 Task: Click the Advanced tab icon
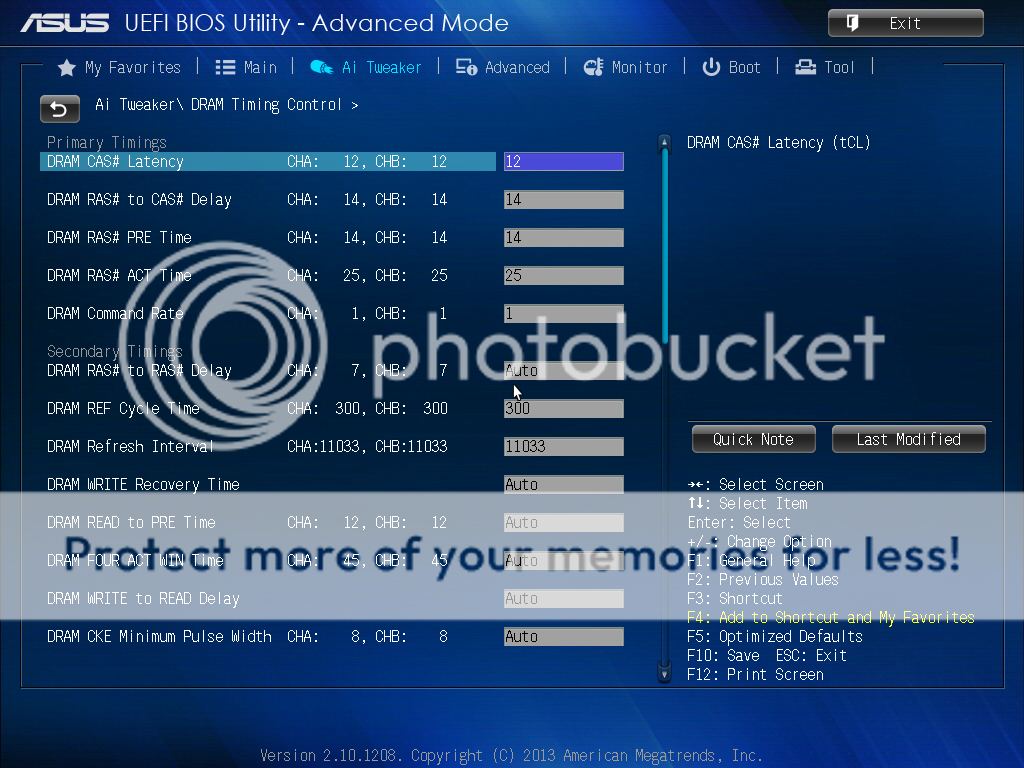466,67
